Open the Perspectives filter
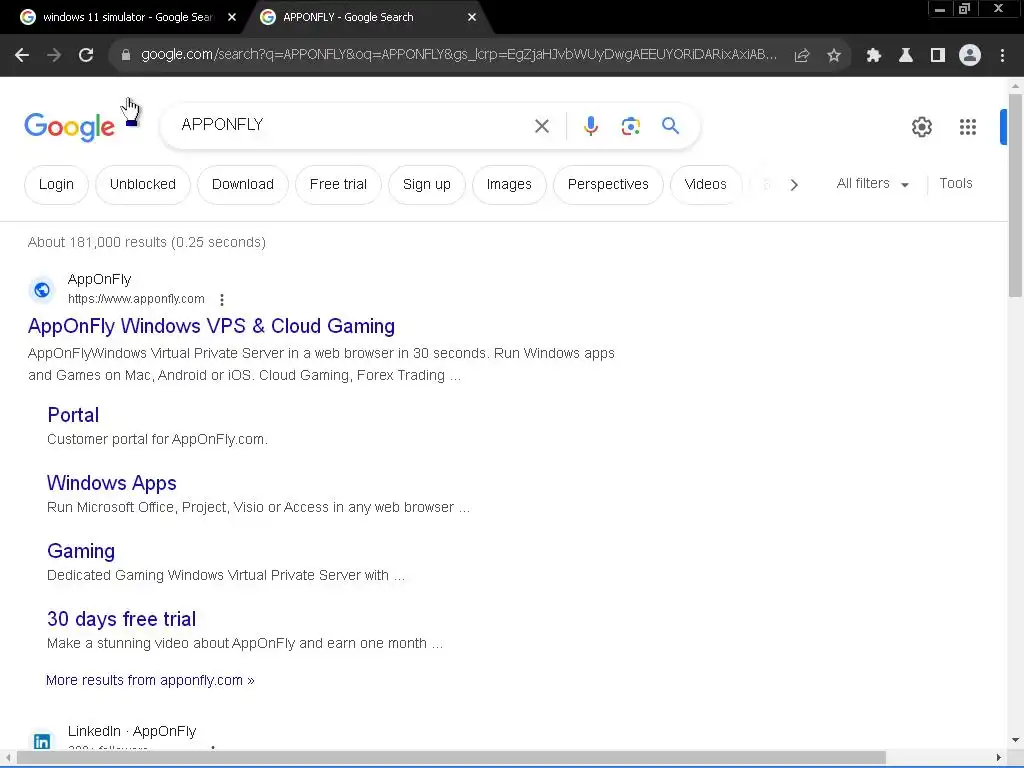Screen dimensions: 1024x768 (608, 185)
